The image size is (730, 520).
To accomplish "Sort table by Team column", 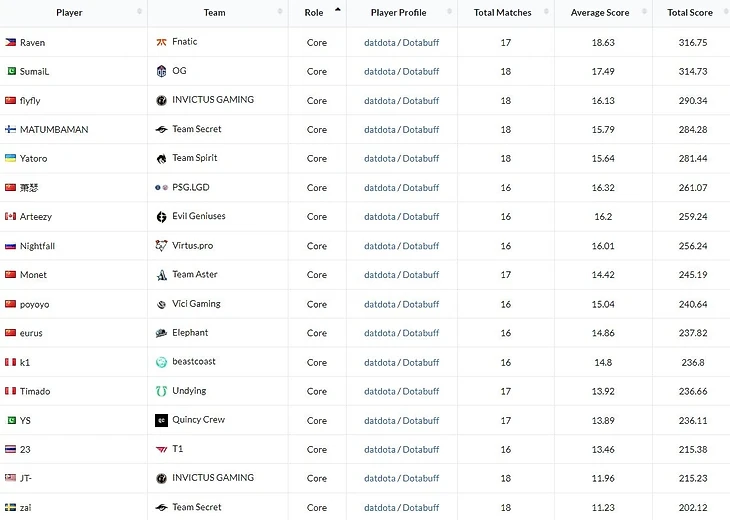I will tap(215, 13).
